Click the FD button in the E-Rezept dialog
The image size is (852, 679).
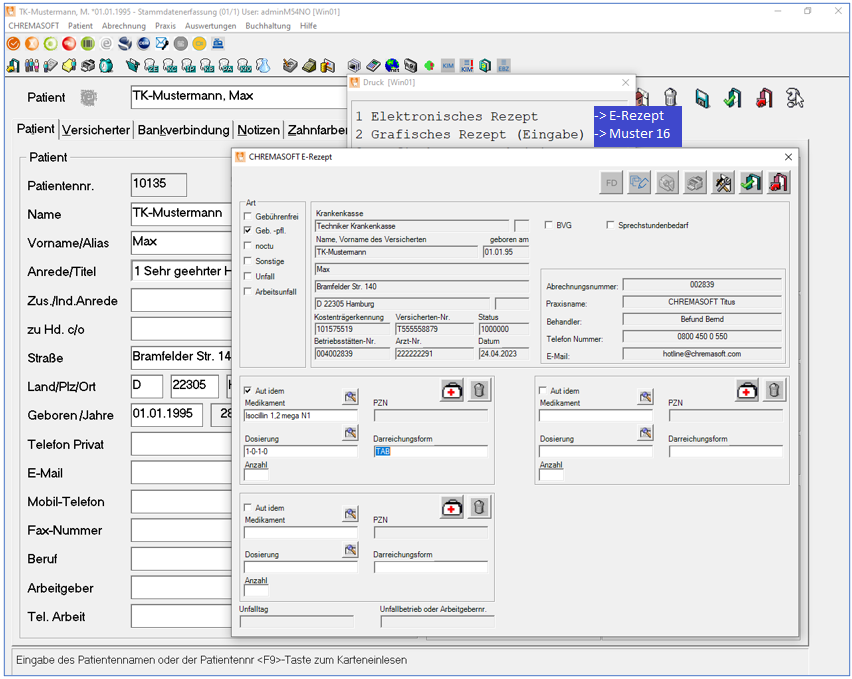click(x=611, y=183)
